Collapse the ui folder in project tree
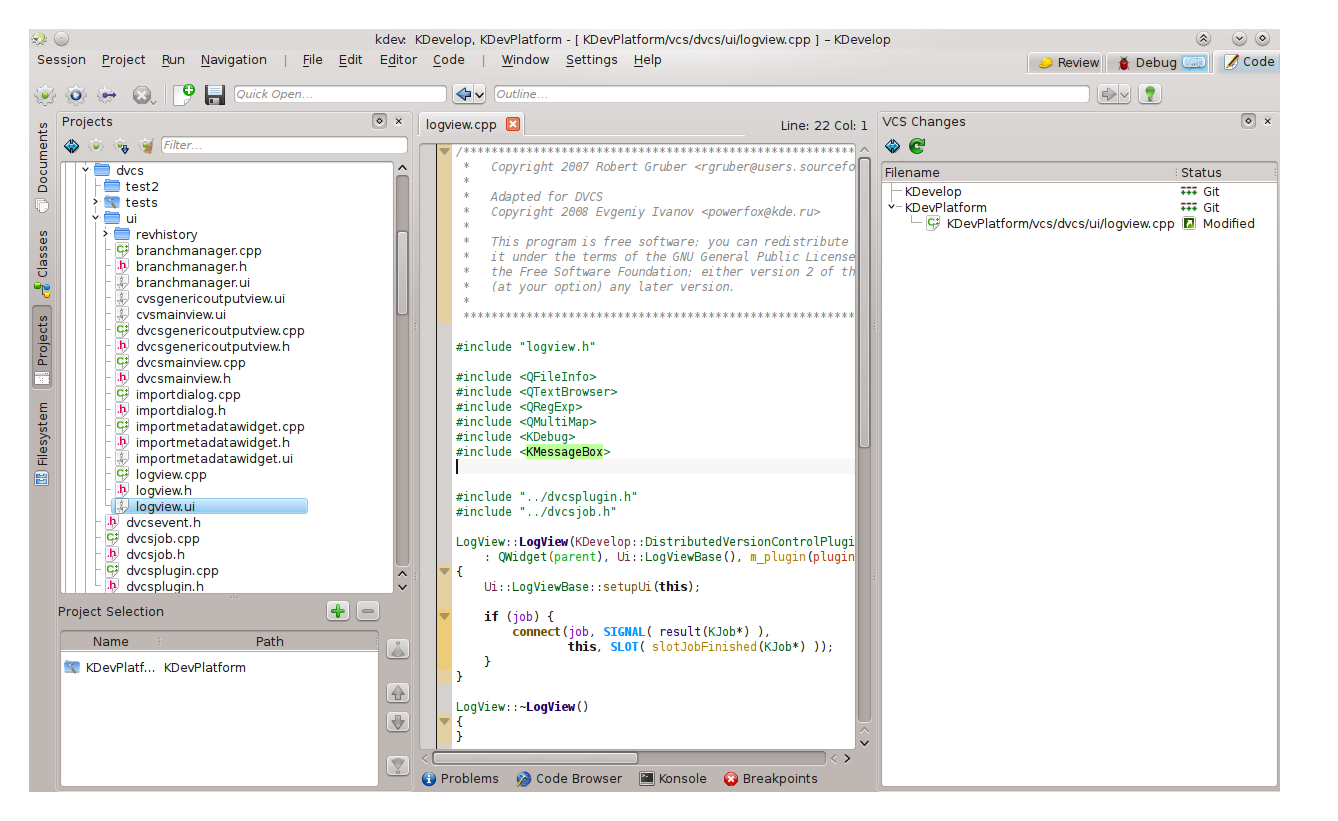 coord(95,218)
